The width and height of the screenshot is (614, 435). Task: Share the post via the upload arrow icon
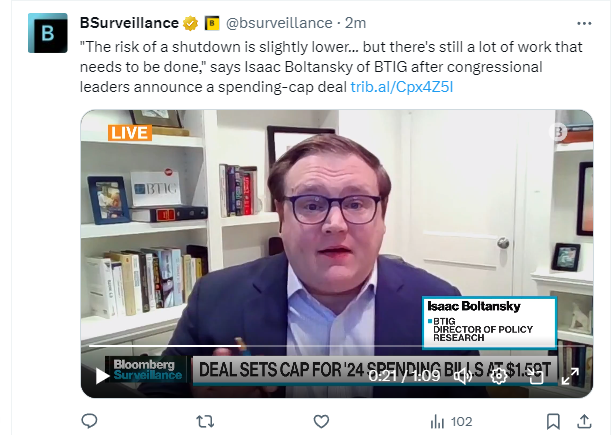click(584, 421)
